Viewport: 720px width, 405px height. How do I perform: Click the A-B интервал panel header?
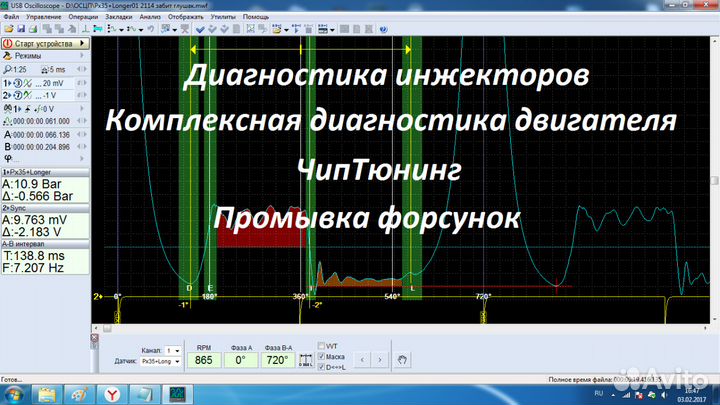pos(45,244)
